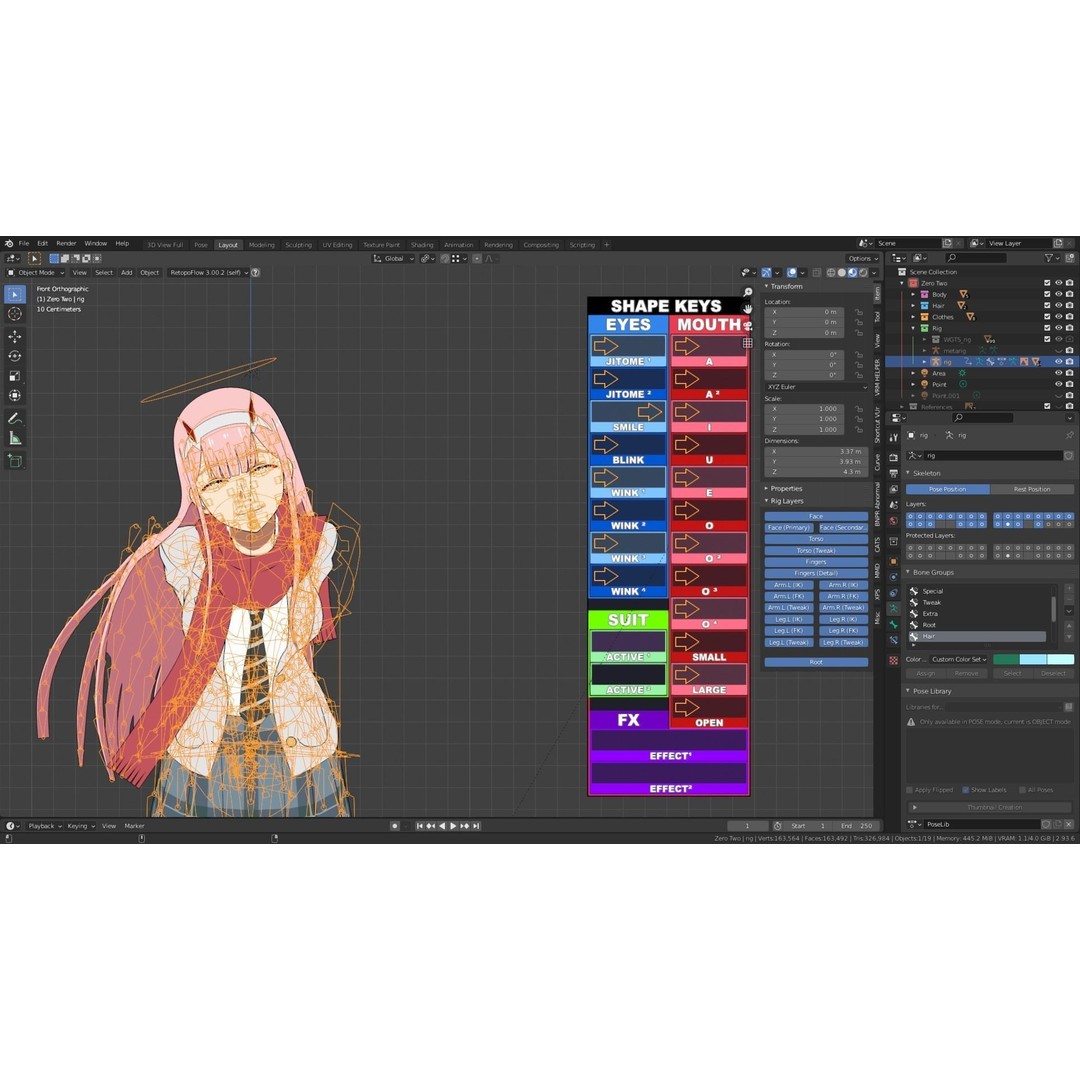Open the File menu
Viewport: 1080px width, 1080px height.
24,244
